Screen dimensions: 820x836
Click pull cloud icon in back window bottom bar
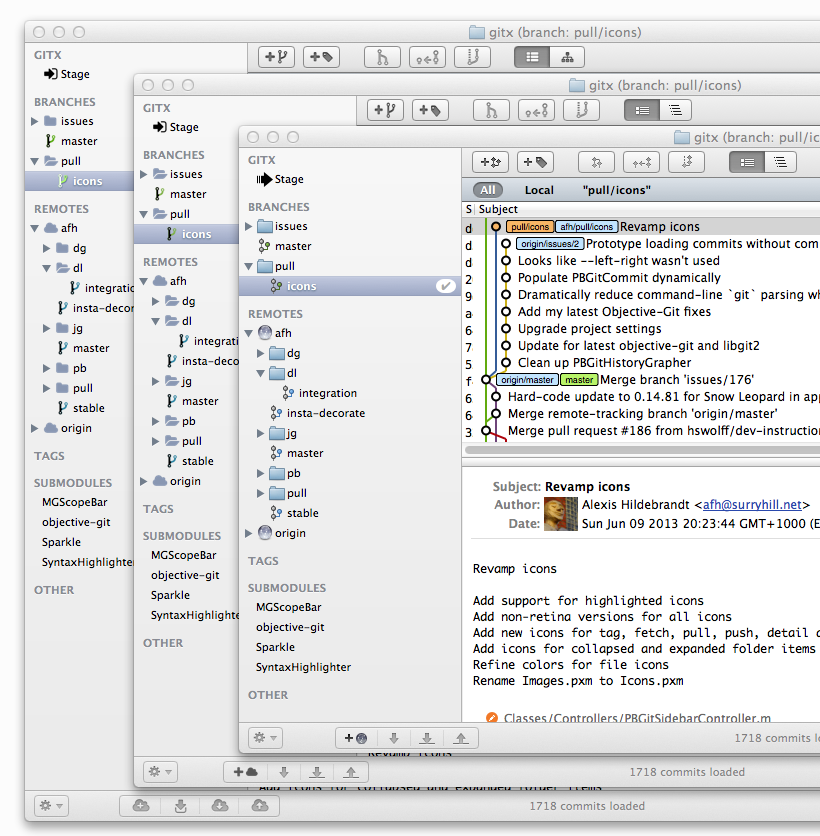(220, 806)
